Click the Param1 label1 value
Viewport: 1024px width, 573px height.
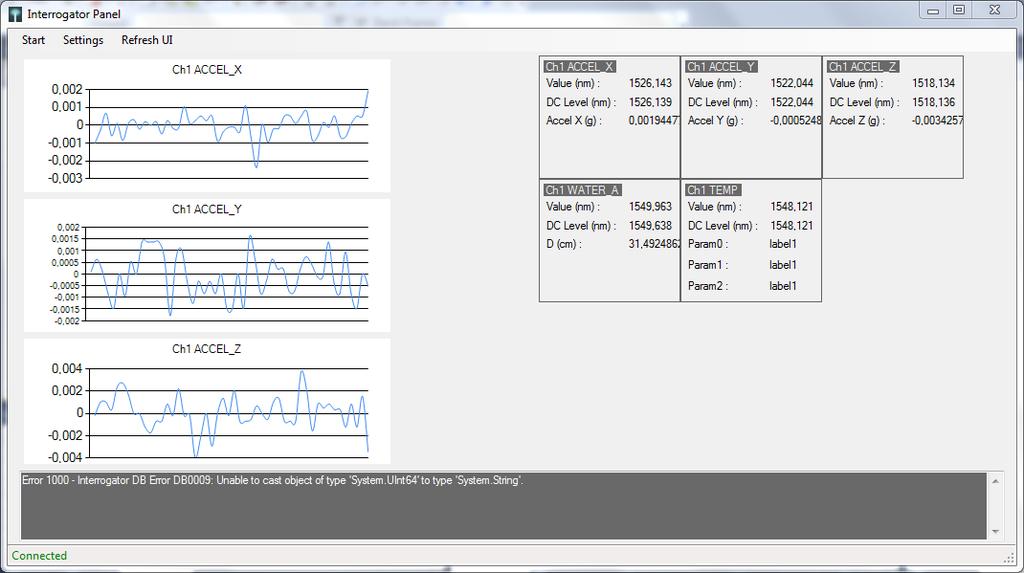783,265
